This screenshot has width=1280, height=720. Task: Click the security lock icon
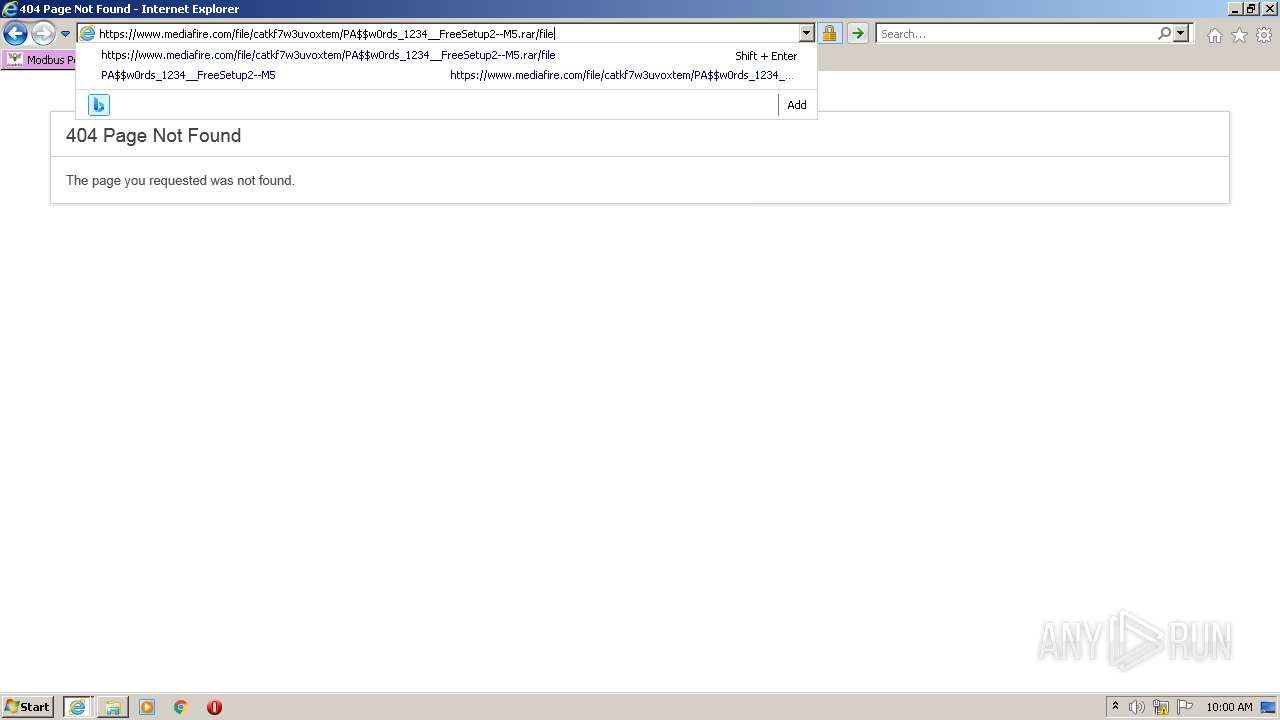pyautogui.click(x=829, y=34)
